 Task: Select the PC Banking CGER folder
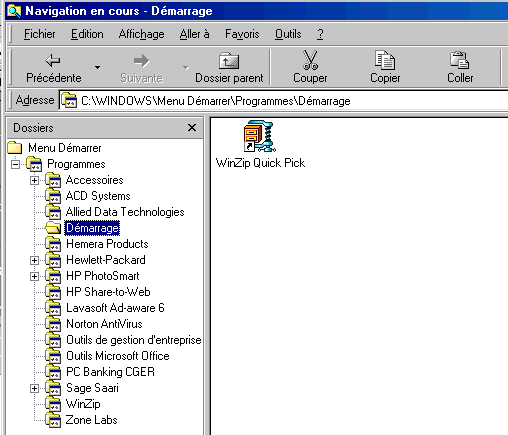(x=110, y=372)
